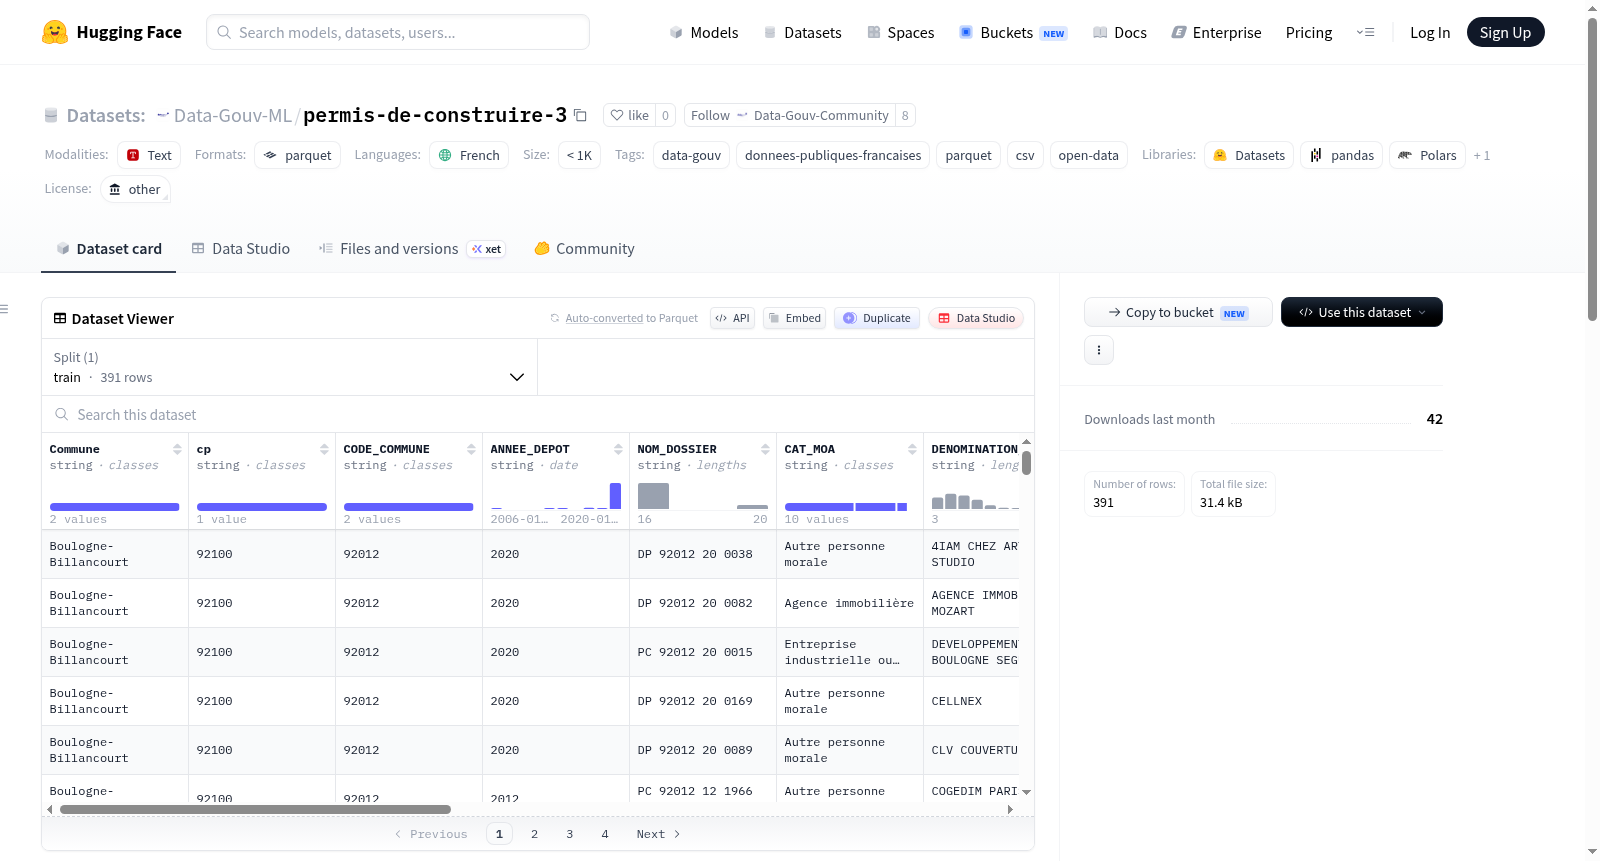
Task: Click the CELLNEX denomination cell
Action: tap(971, 701)
